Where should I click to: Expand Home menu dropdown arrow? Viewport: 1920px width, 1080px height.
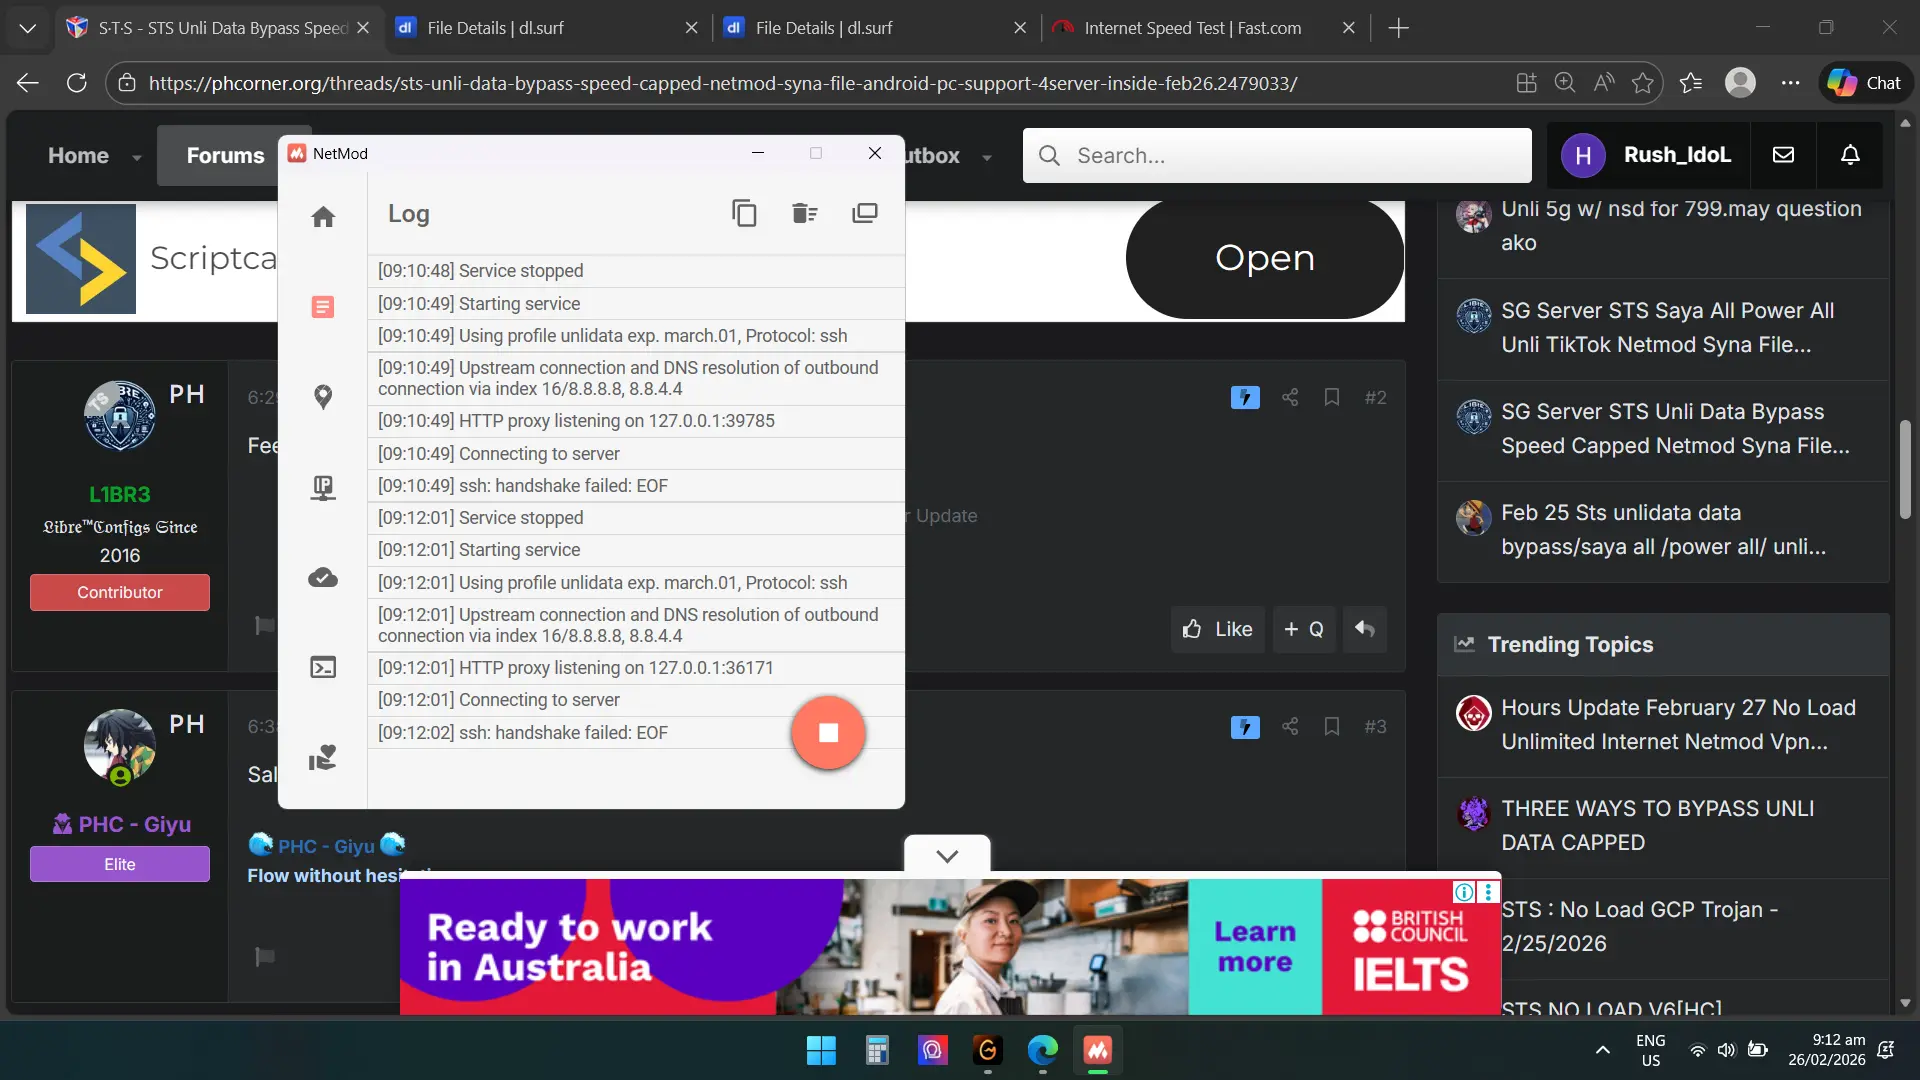coord(137,158)
